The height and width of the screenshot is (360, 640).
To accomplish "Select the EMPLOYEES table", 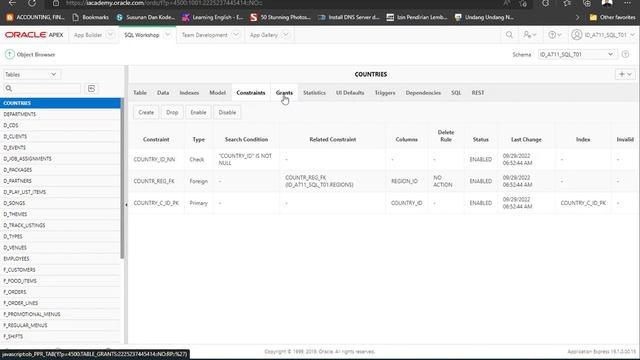I will click(x=60, y=259).
